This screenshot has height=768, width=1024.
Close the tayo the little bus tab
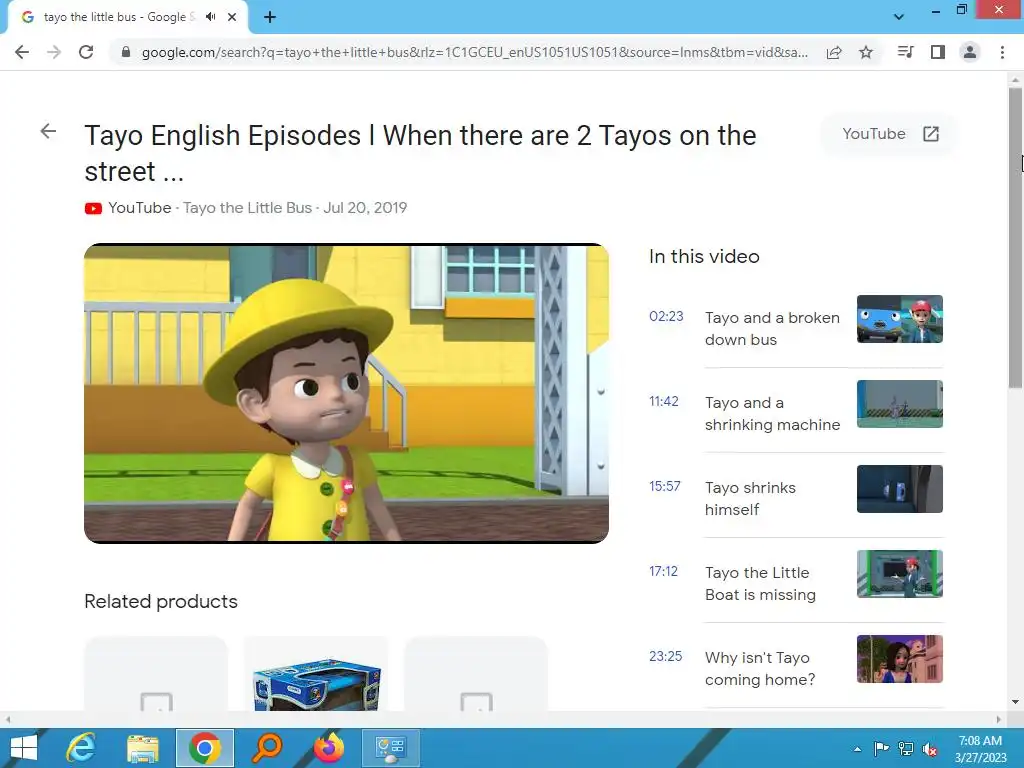click(232, 17)
